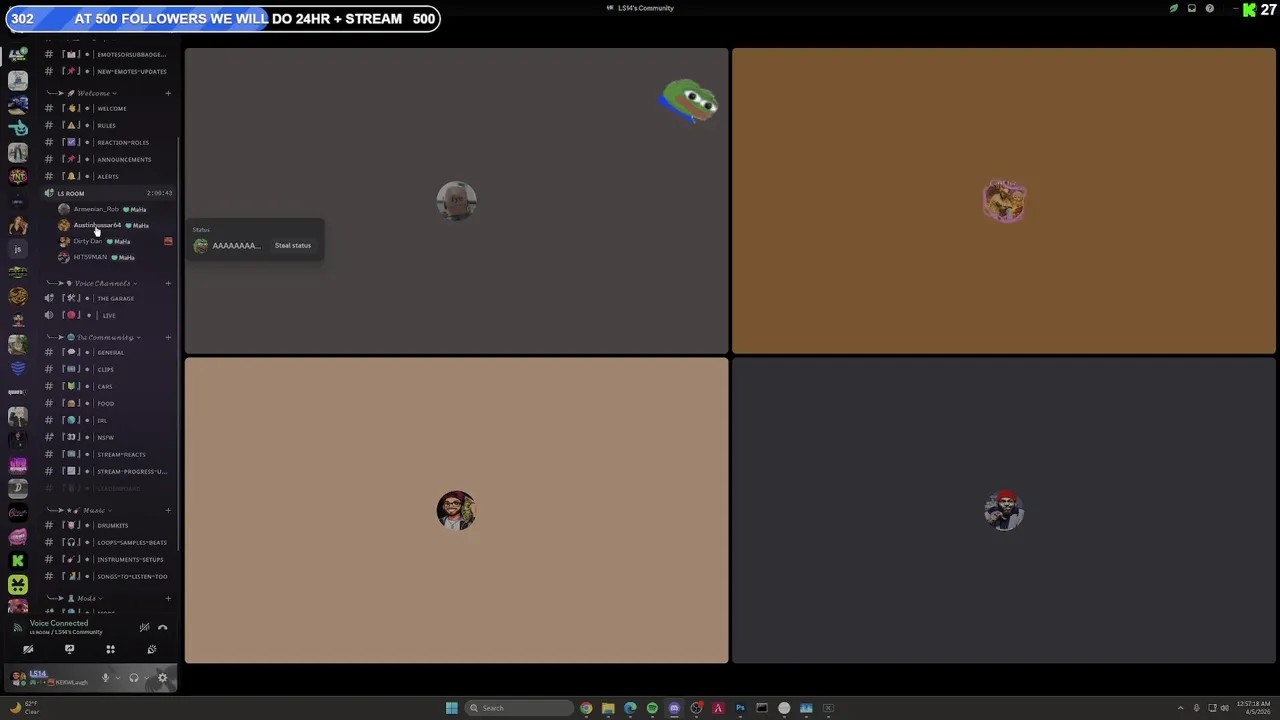Share your screen button

point(69,649)
